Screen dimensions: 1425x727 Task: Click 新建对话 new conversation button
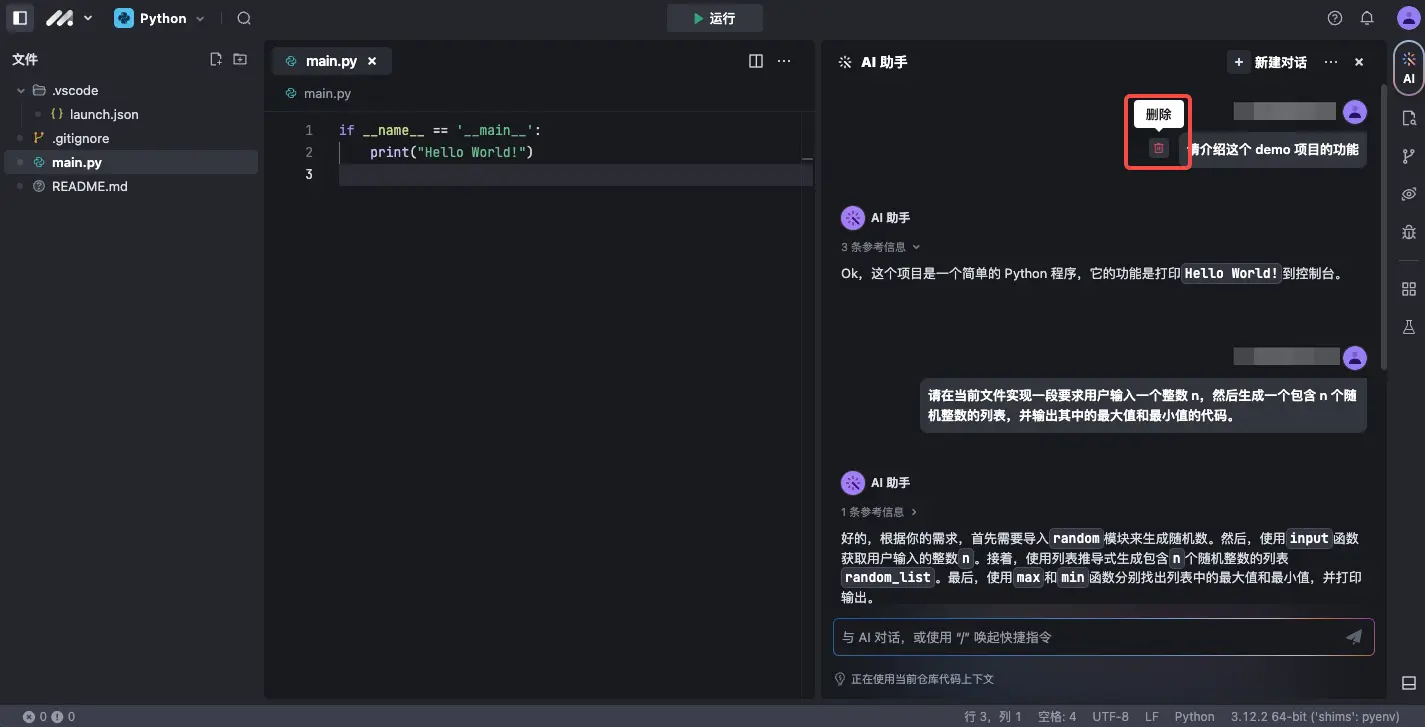click(1268, 62)
